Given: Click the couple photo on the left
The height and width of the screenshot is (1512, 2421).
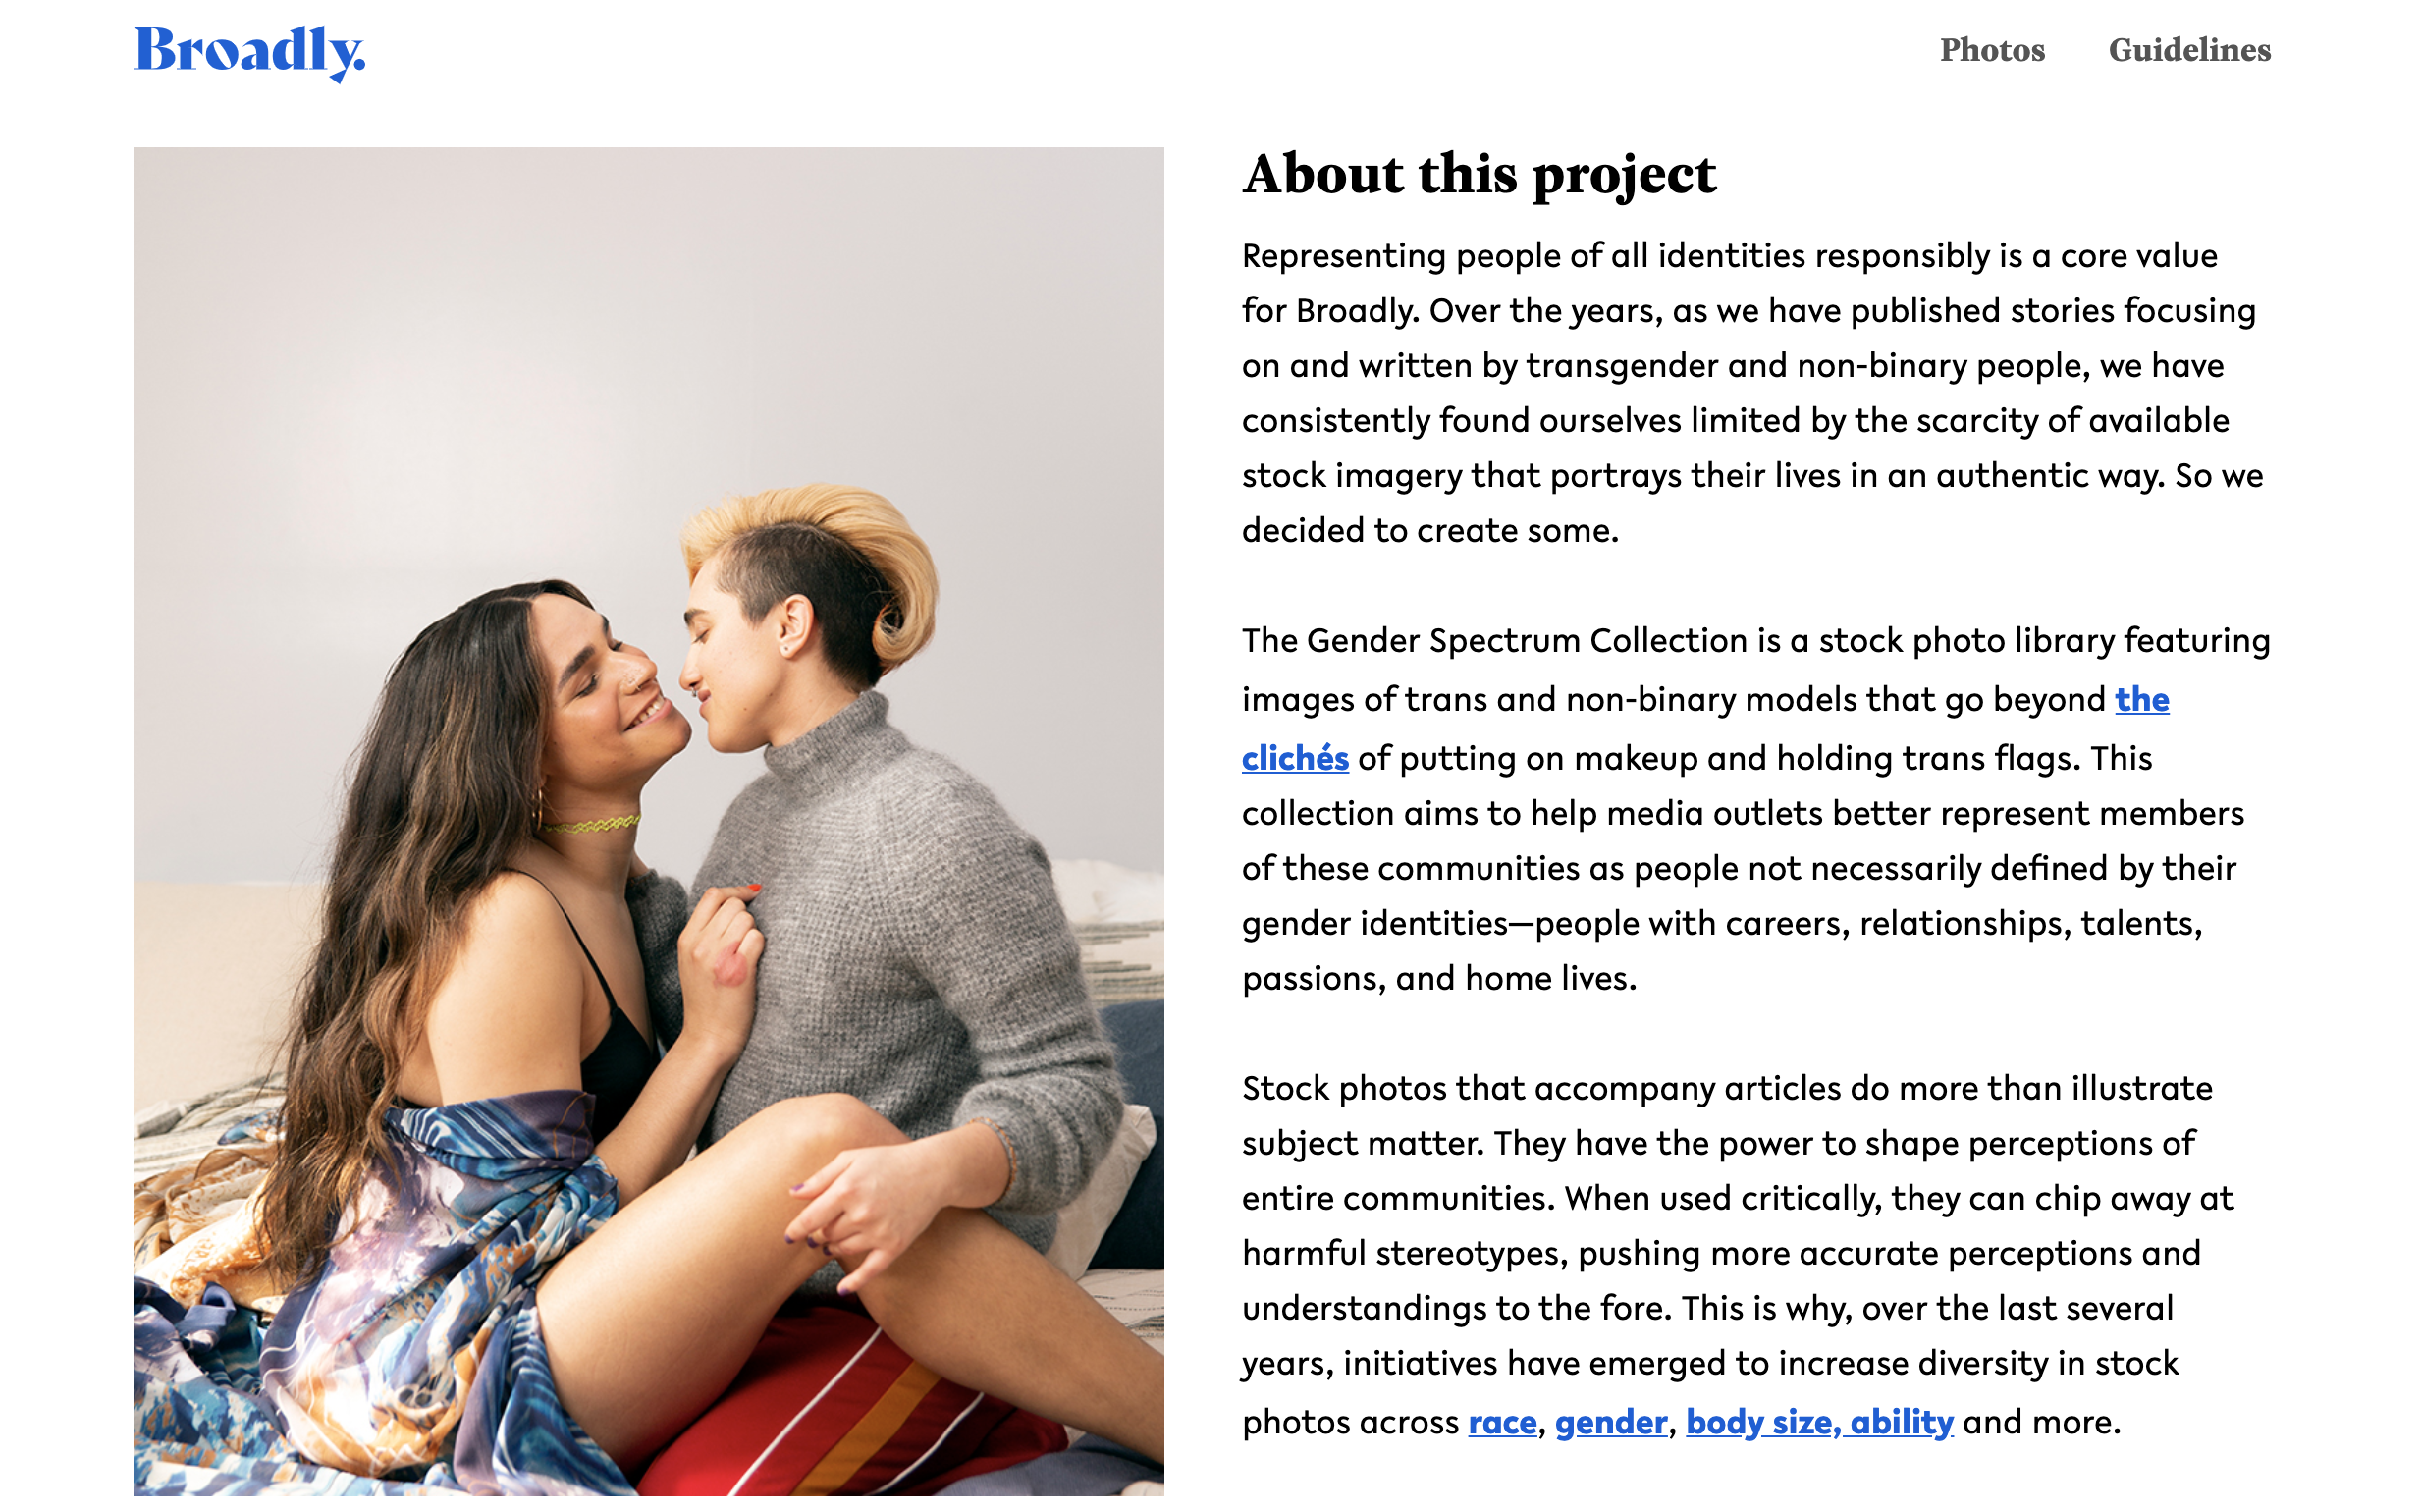Looking at the screenshot, I should (x=648, y=821).
